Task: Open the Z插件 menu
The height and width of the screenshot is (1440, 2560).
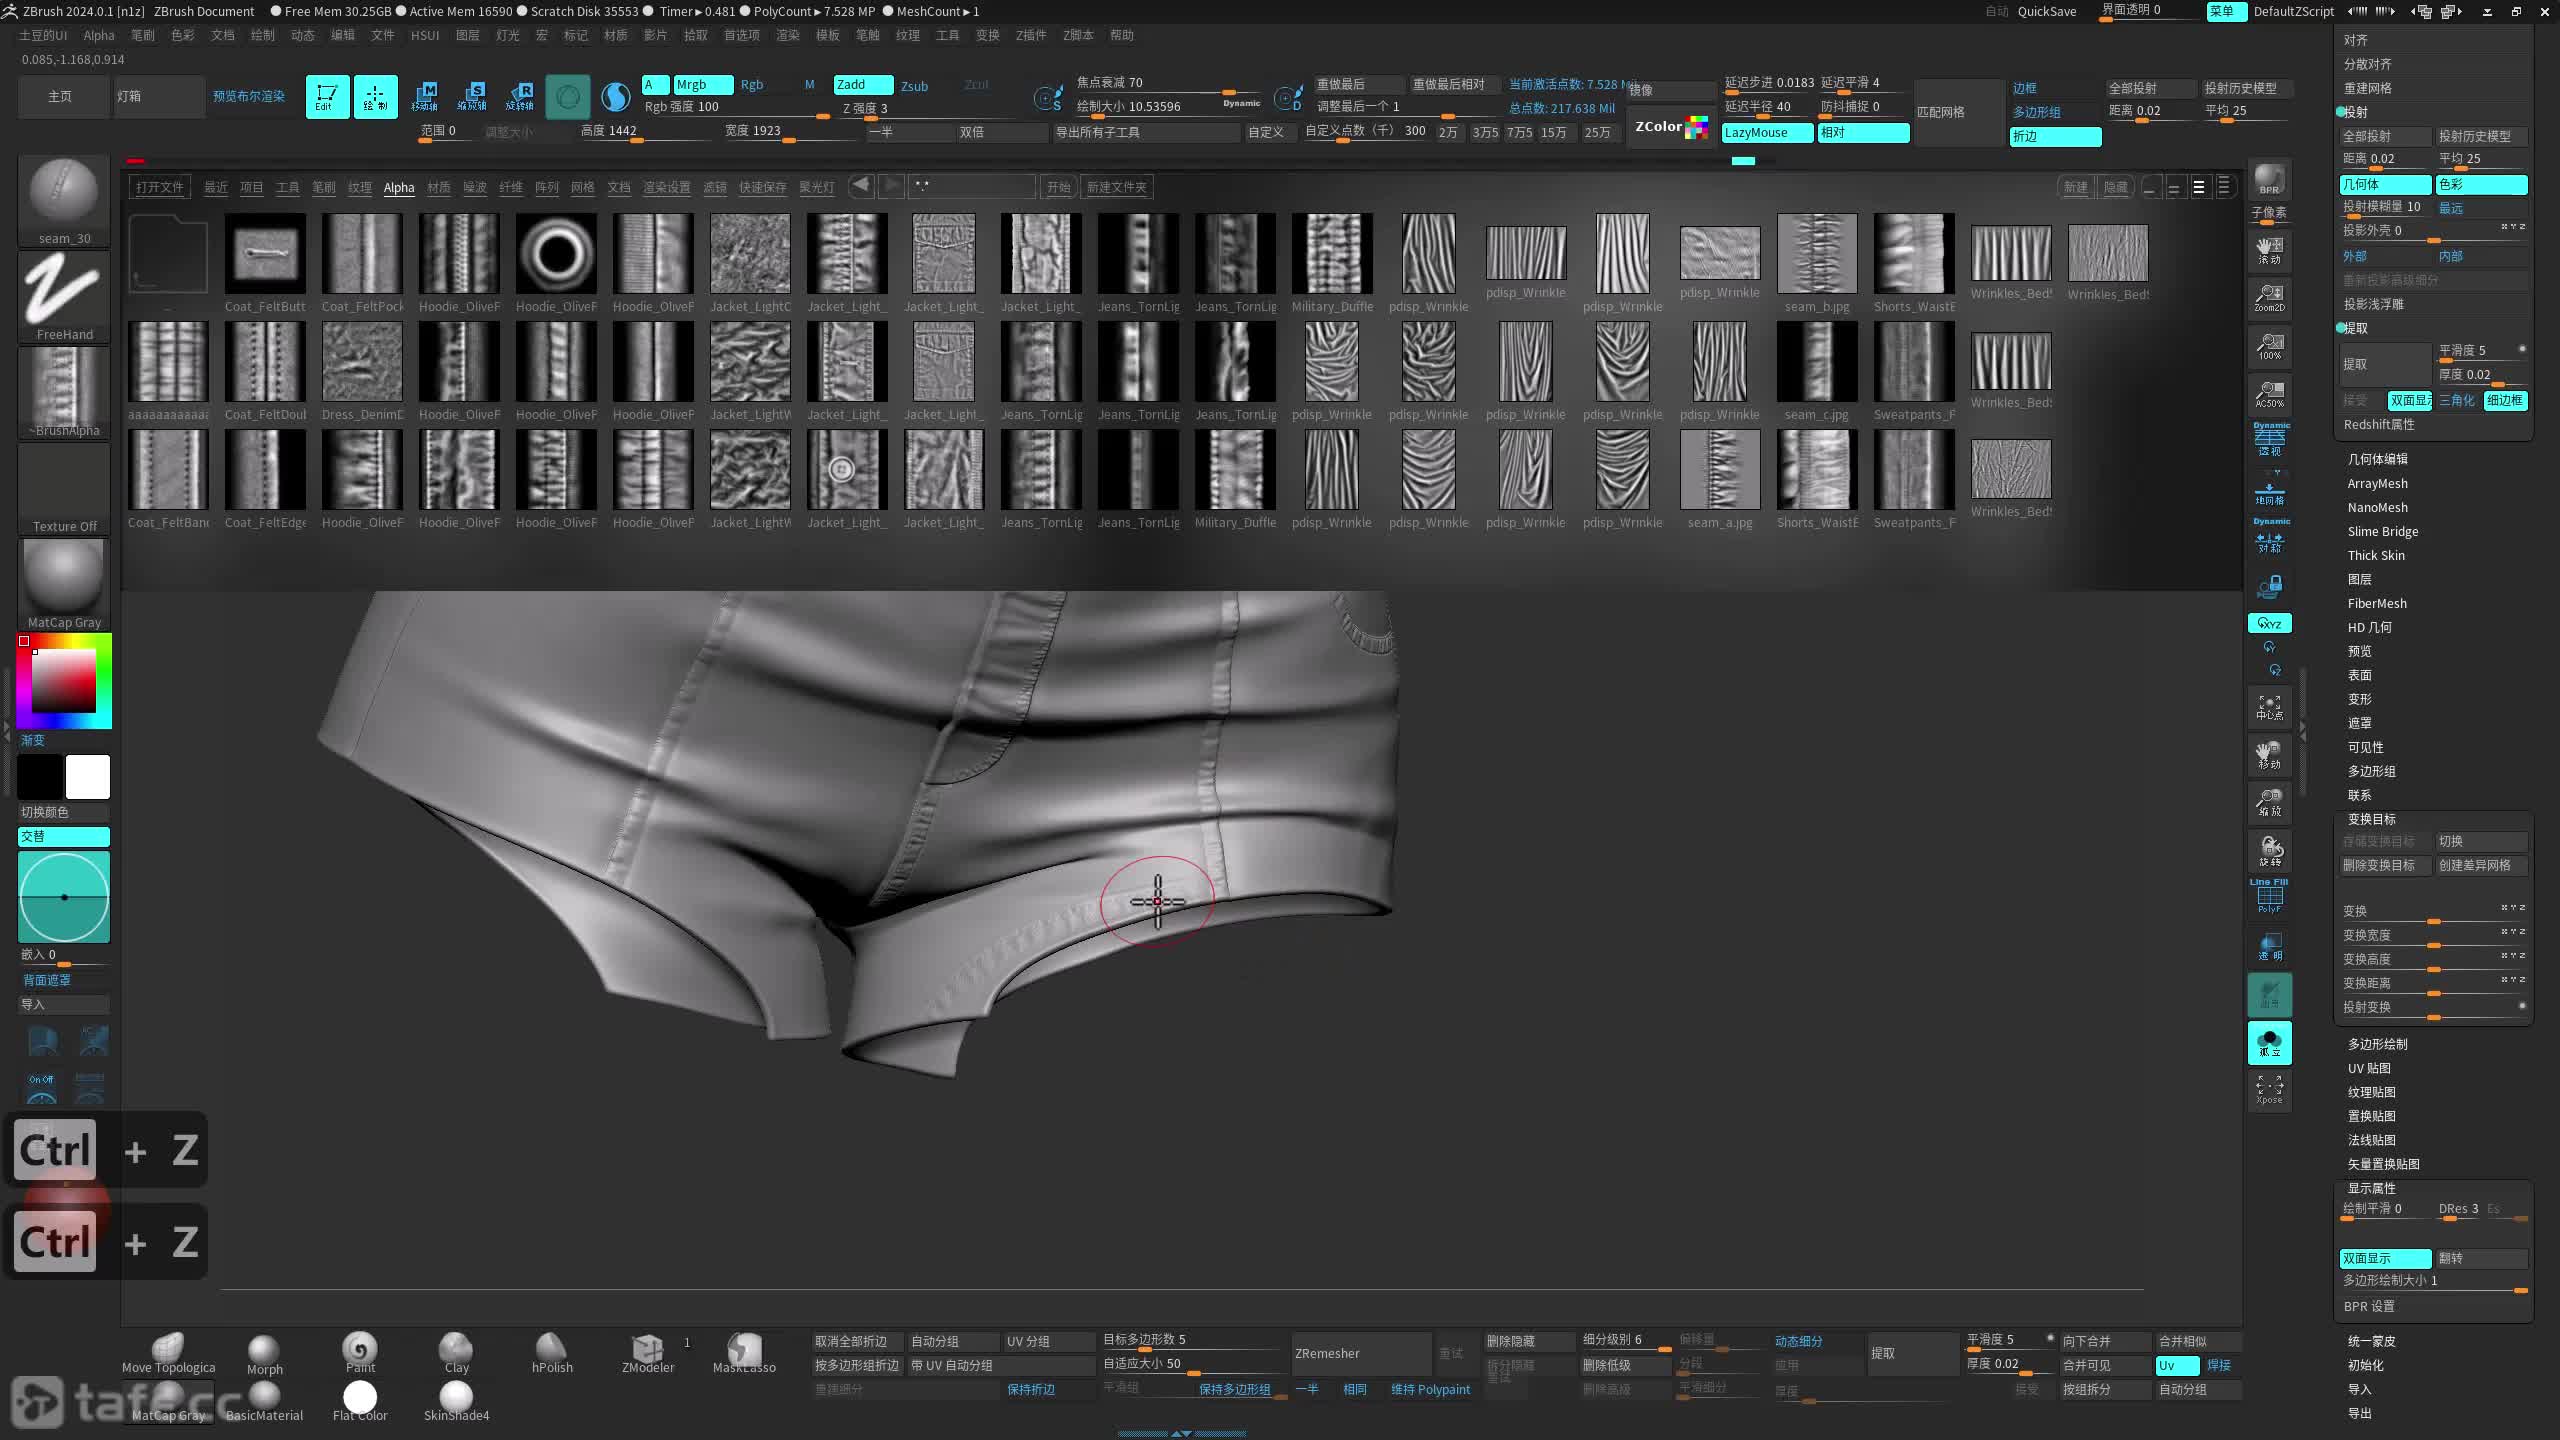Action: (x=1031, y=35)
